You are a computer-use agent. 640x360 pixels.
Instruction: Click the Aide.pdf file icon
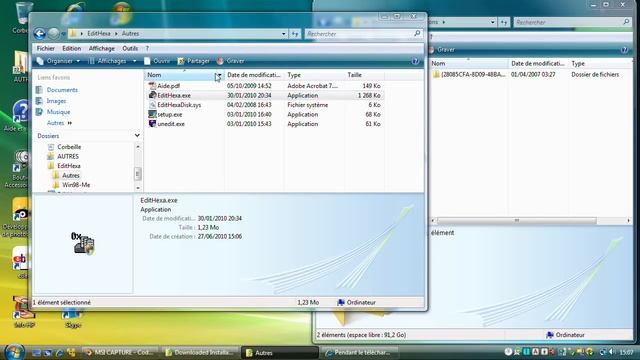tap(152, 86)
